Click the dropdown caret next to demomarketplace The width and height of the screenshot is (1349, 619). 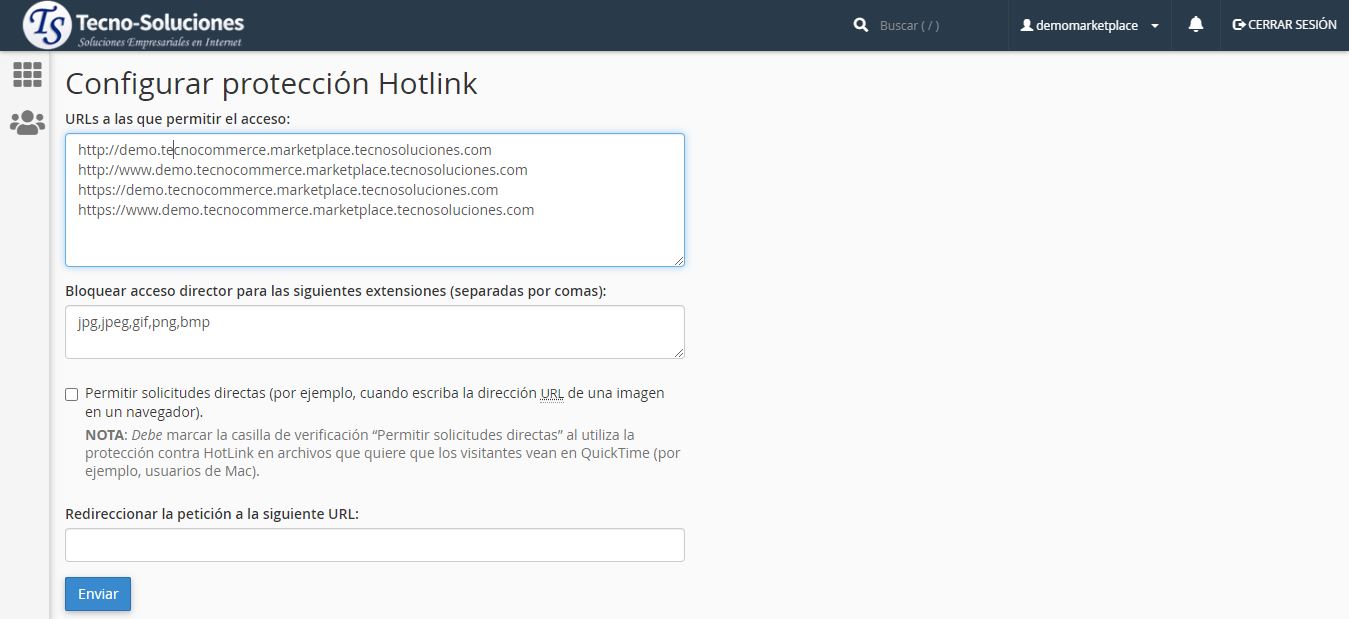[1155, 26]
